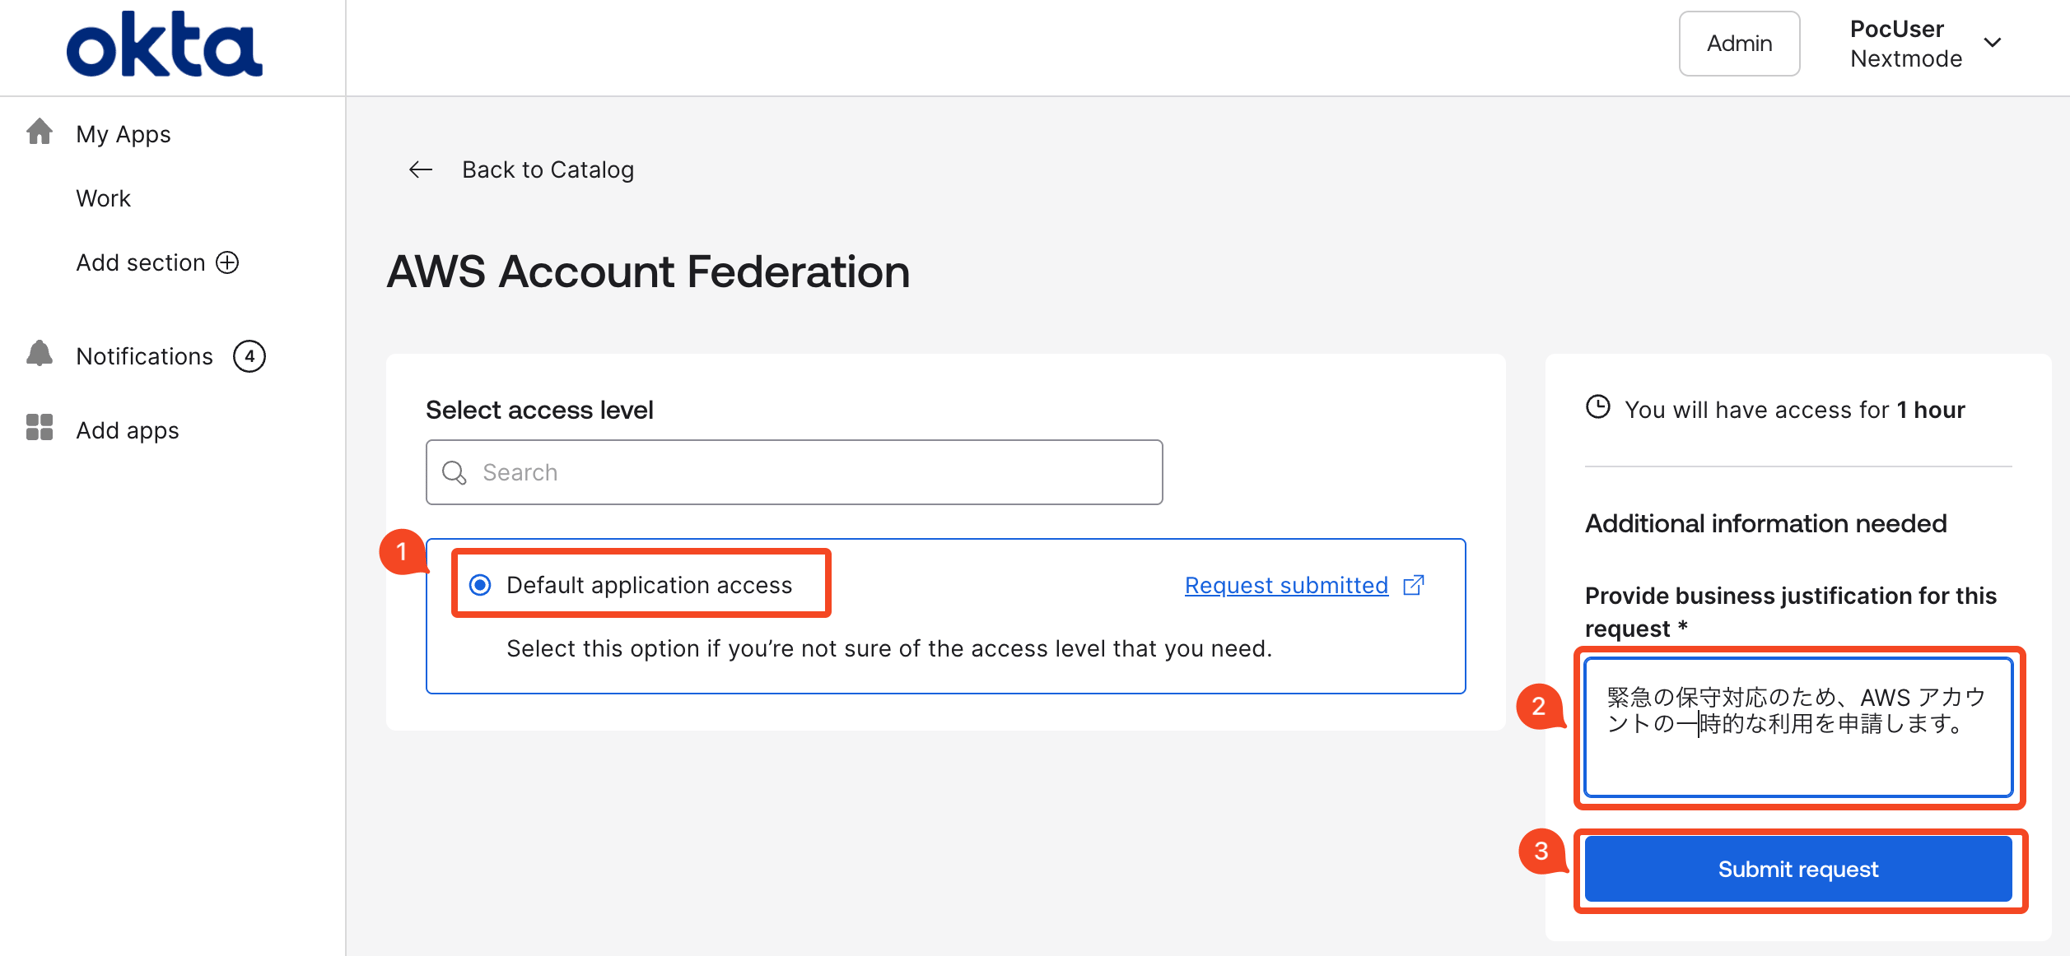Click the clock icon beside access duration
Image resolution: width=2070 pixels, height=956 pixels.
click(x=1599, y=407)
